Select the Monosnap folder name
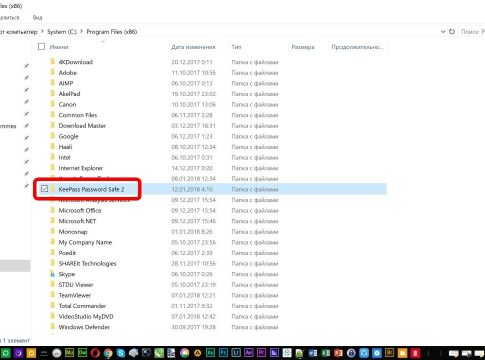Screen dimensions: 485x360 click(73, 232)
